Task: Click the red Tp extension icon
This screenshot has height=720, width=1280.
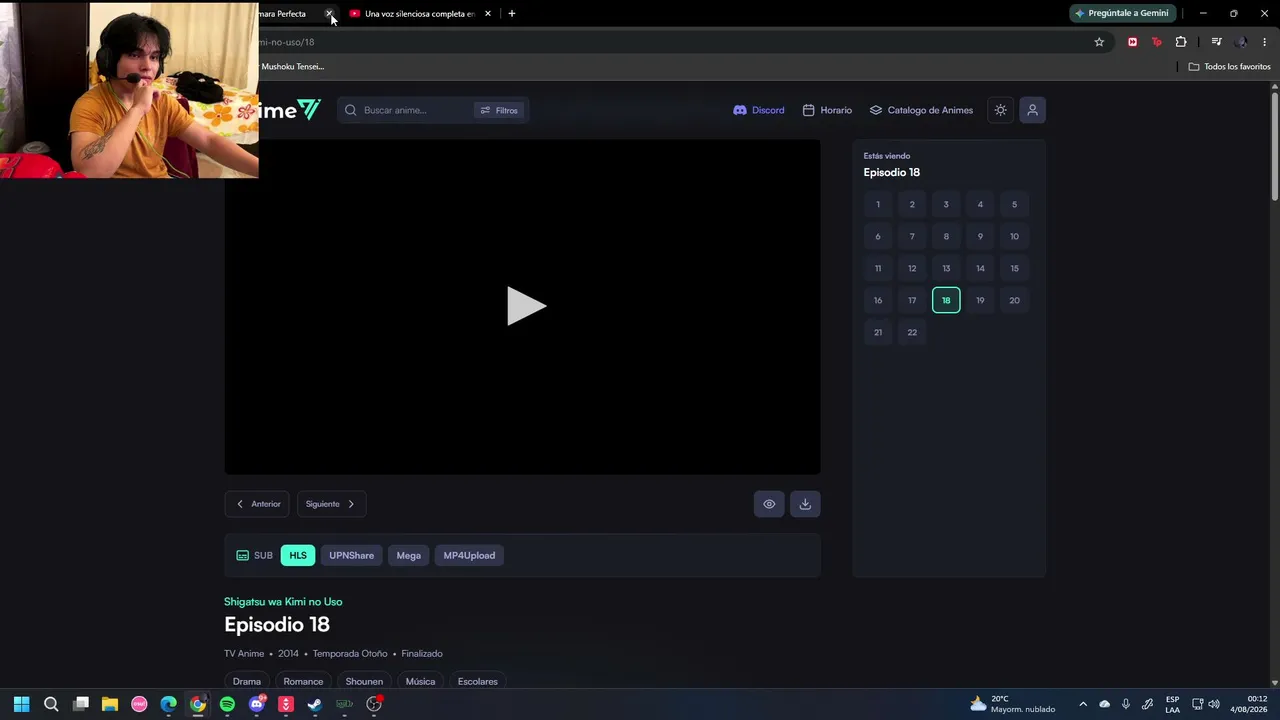Action: 1157,42
